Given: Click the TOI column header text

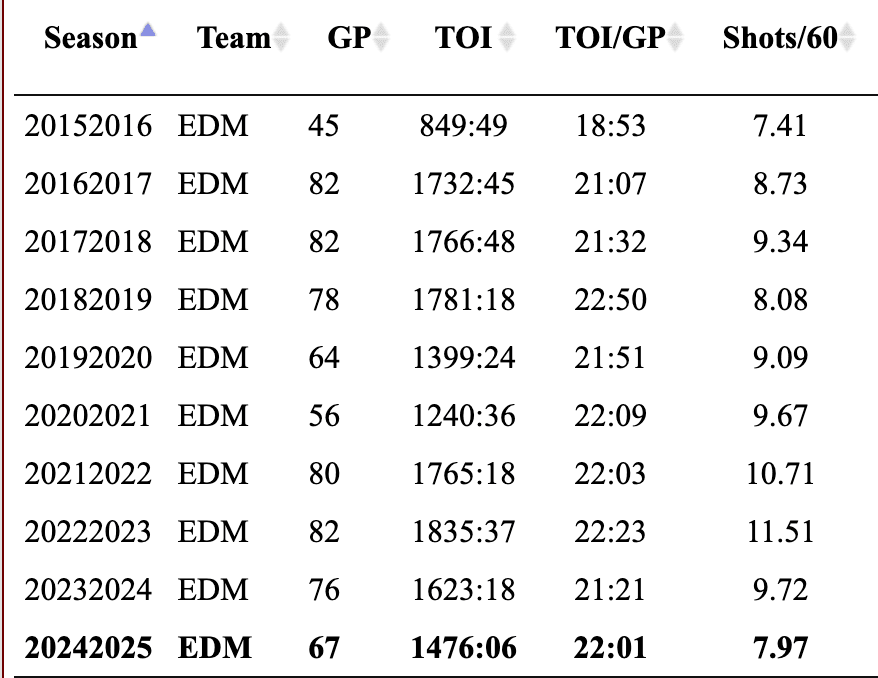Looking at the screenshot, I should pyautogui.click(x=463, y=39).
